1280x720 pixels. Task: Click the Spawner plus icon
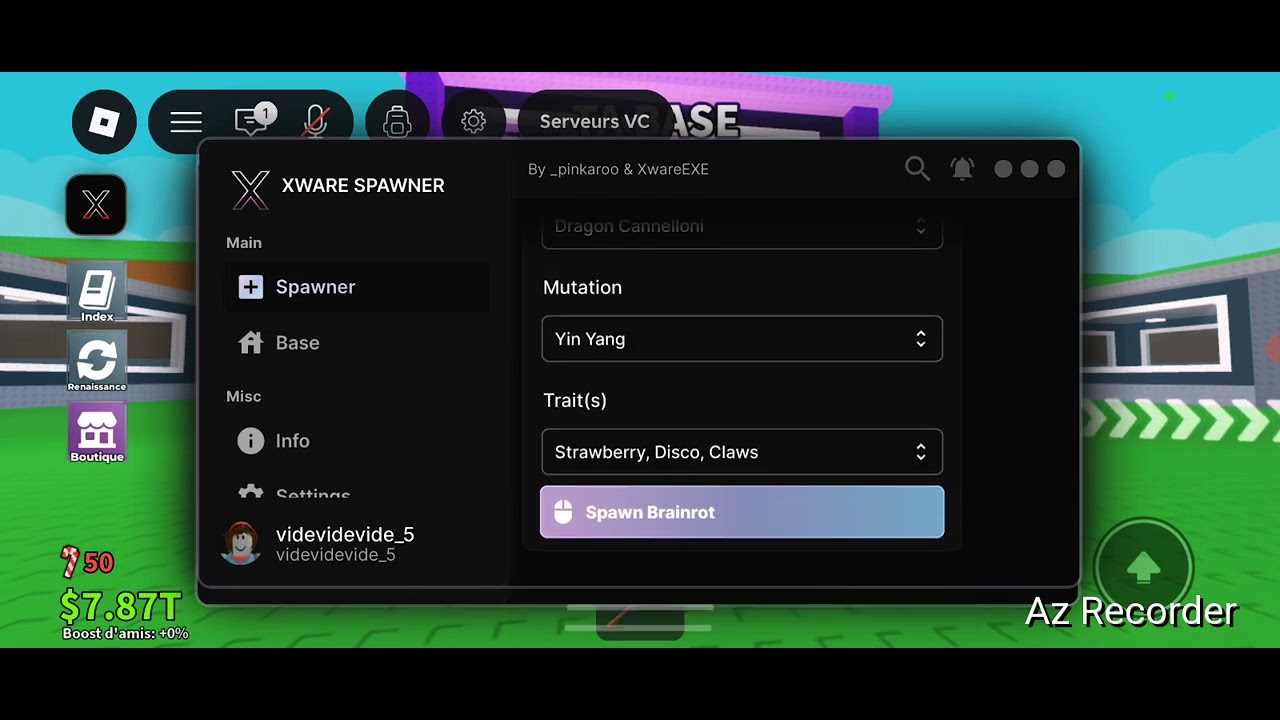pyautogui.click(x=250, y=287)
